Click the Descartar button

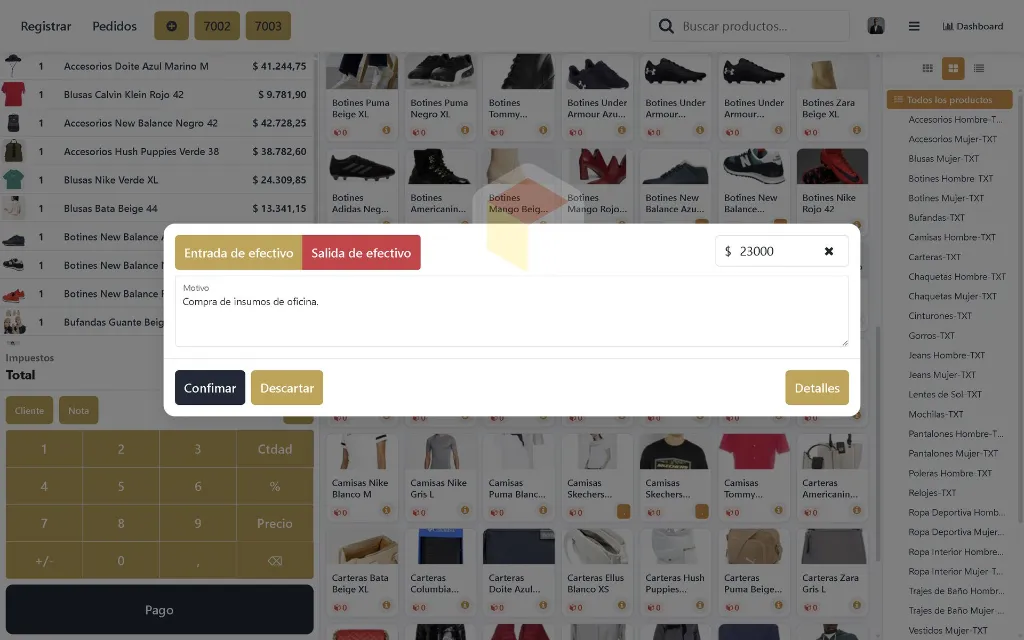click(x=287, y=388)
